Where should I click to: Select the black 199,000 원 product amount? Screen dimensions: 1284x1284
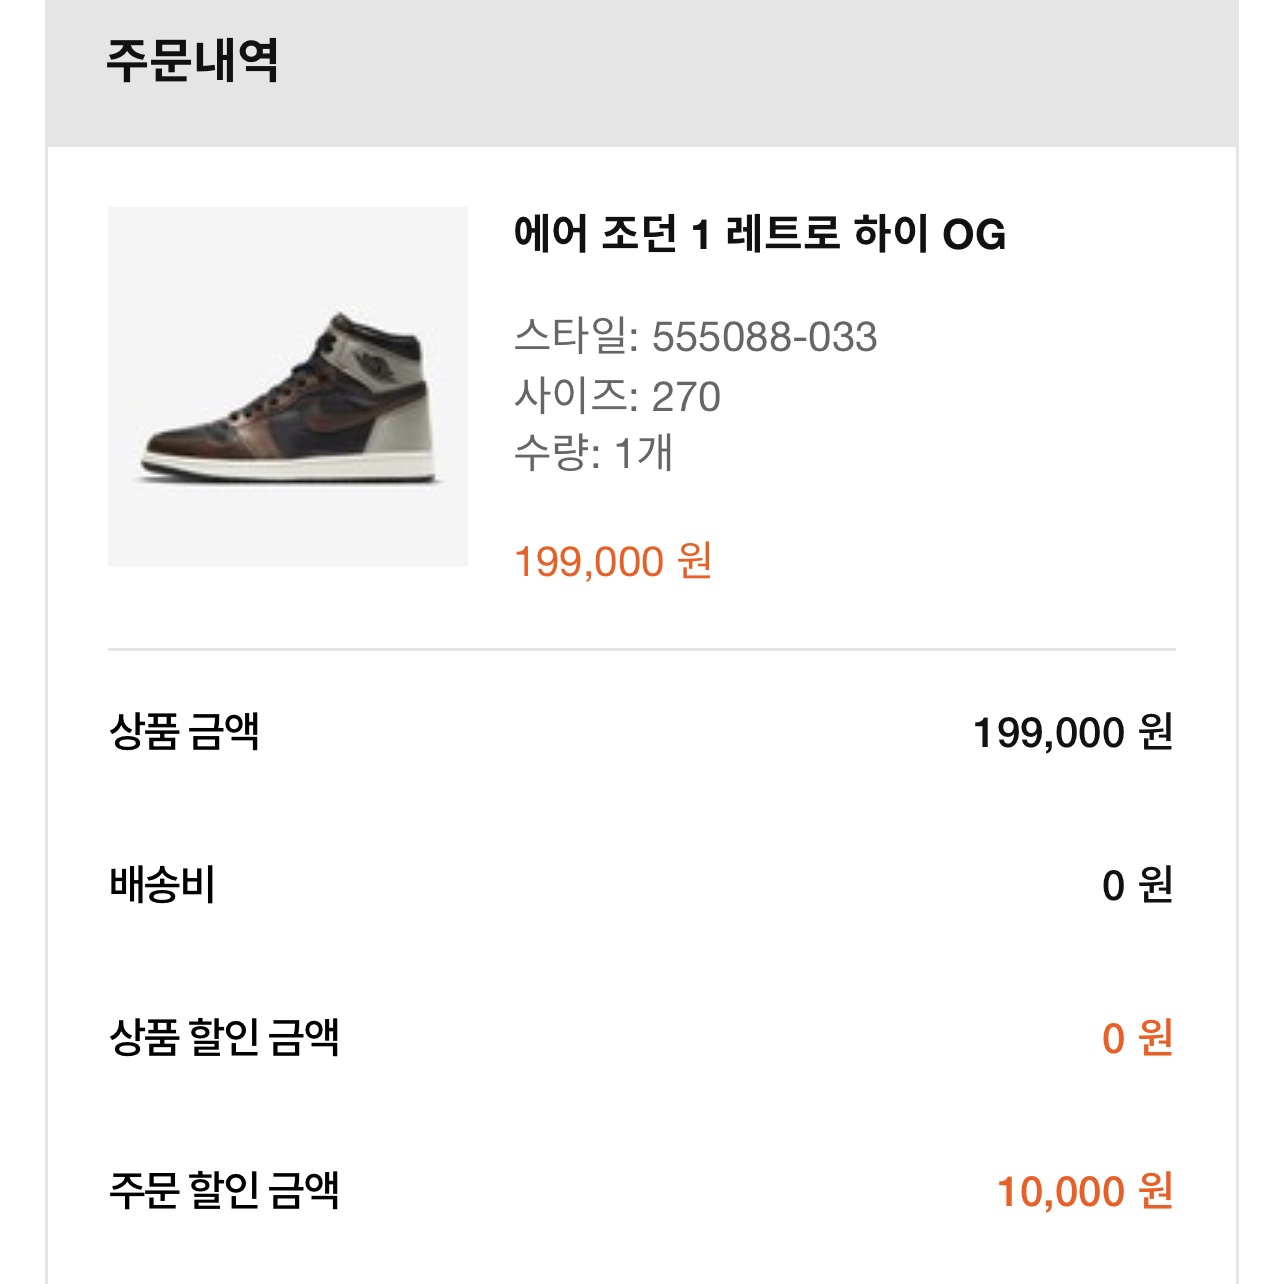pyautogui.click(x=1073, y=733)
